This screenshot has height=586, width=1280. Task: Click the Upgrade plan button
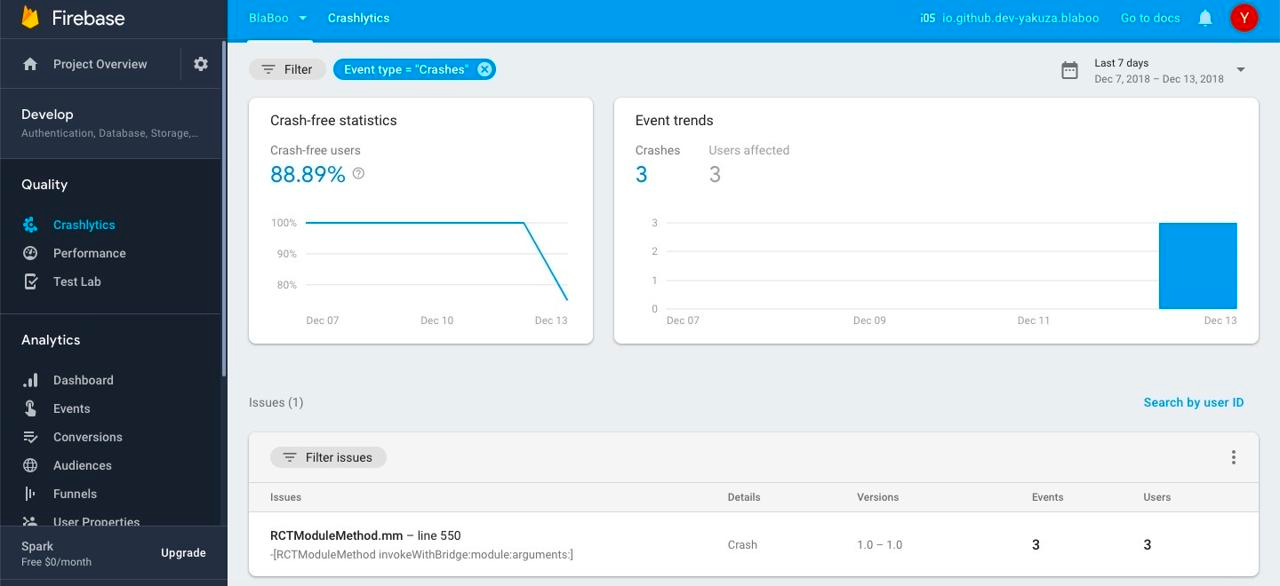[183, 553]
